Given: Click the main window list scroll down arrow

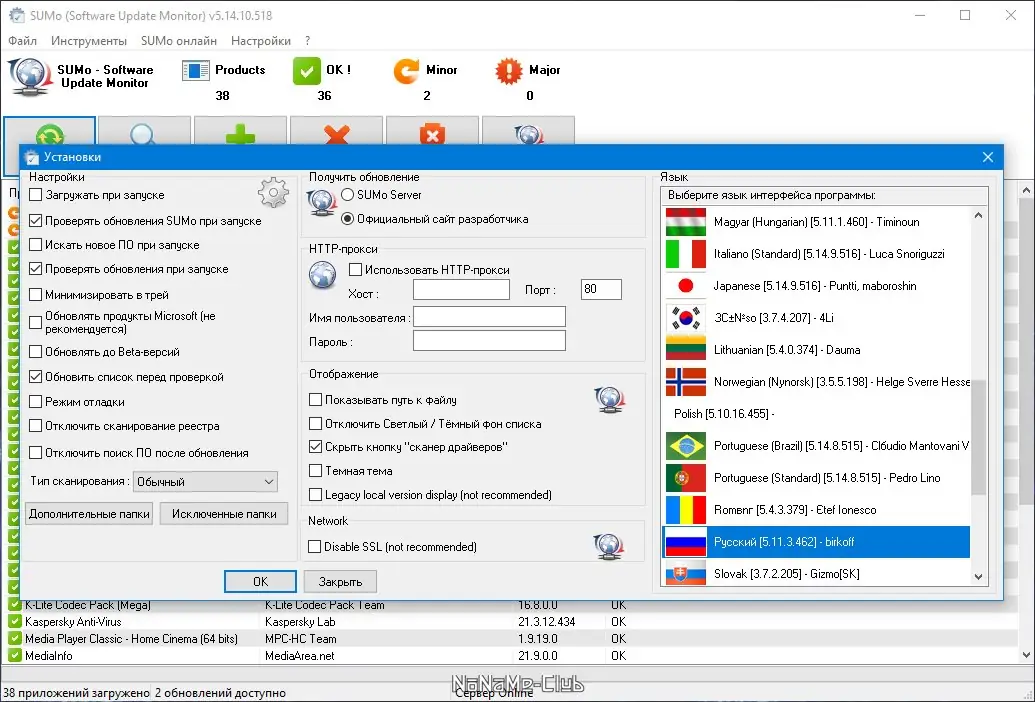Looking at the screenshot, I should (1026, 656).
